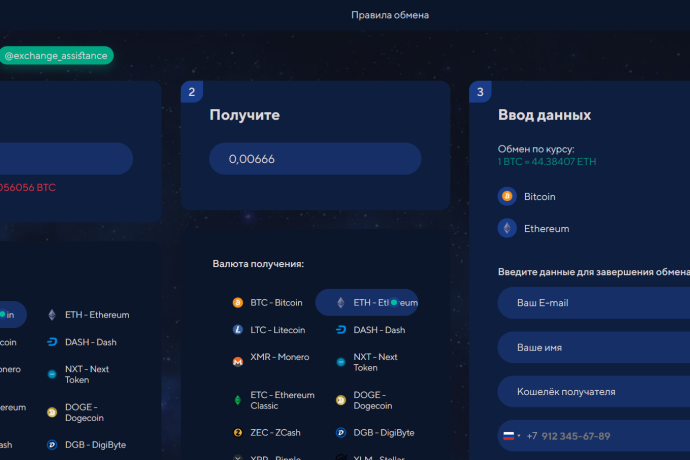Focus the Кошелёк получателя input field
Viewport: 690px width, 460px height.
click(x=594, y=392)
